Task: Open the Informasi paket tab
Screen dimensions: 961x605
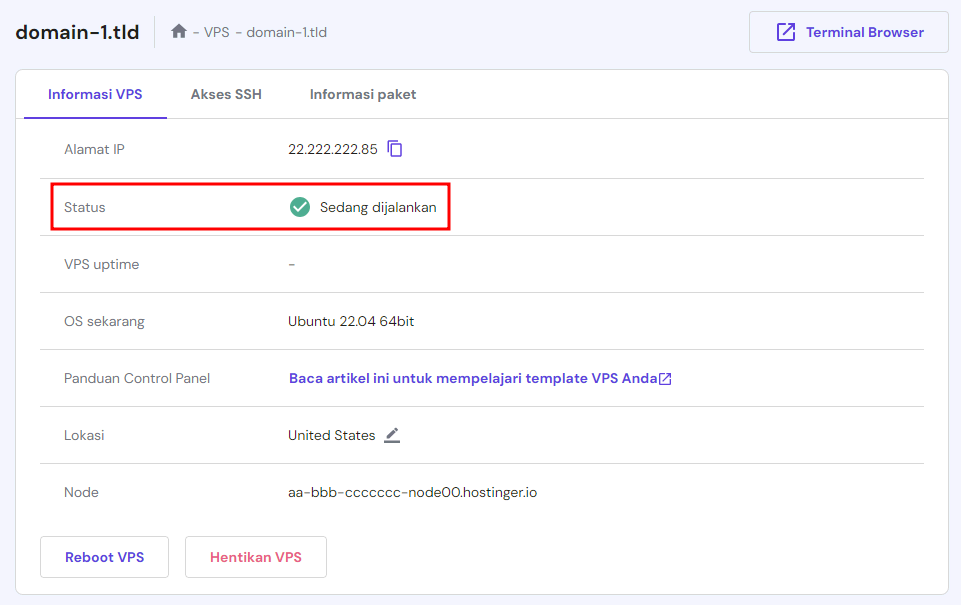Action: click(x=363, y=94)
